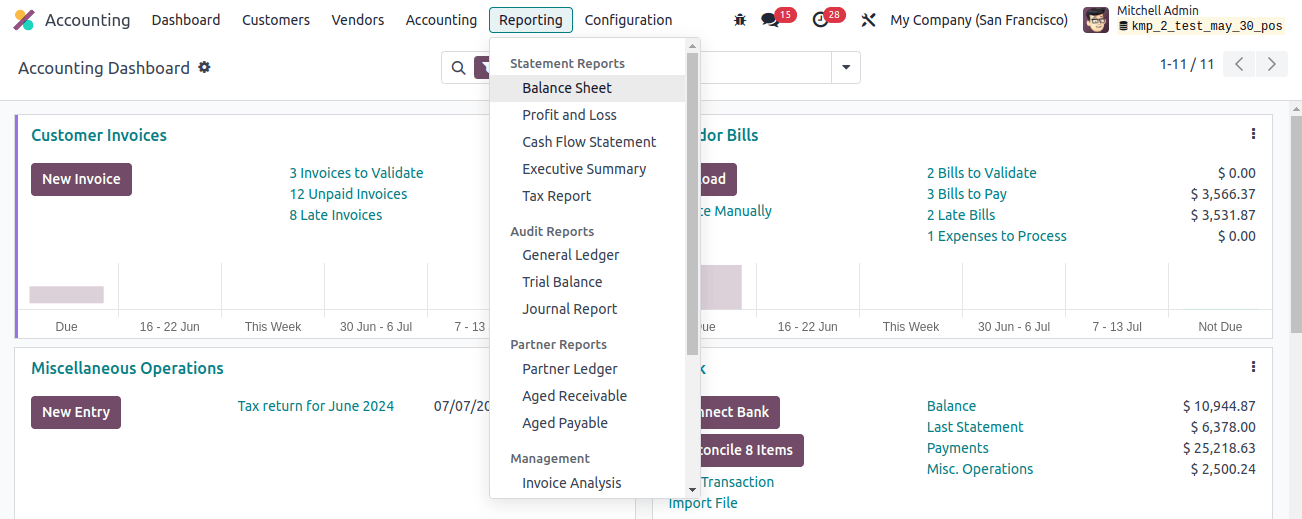The image size is (1302, 519).
Task: Open Trial Balance report
Action: pyautogui.click(x=588, y=282)
